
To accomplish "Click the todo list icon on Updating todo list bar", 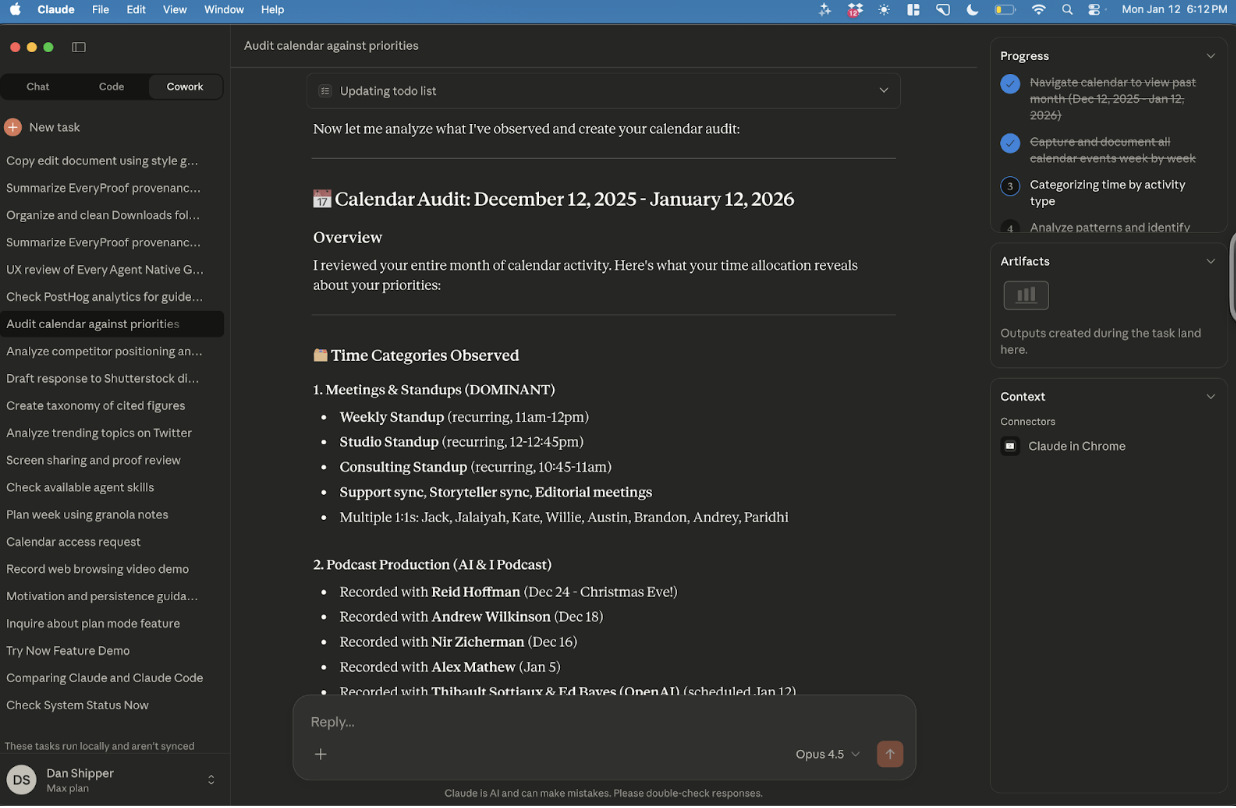I will point(324,90).
